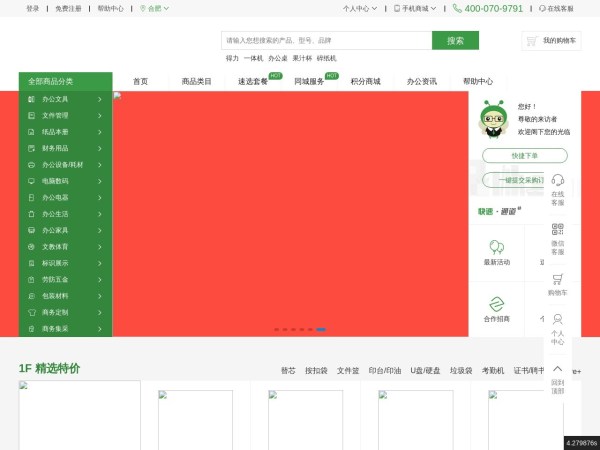Viewport: 600px width, 450px height.
Task: Click the 文件管理 category icon
Action: pos(31,116)
